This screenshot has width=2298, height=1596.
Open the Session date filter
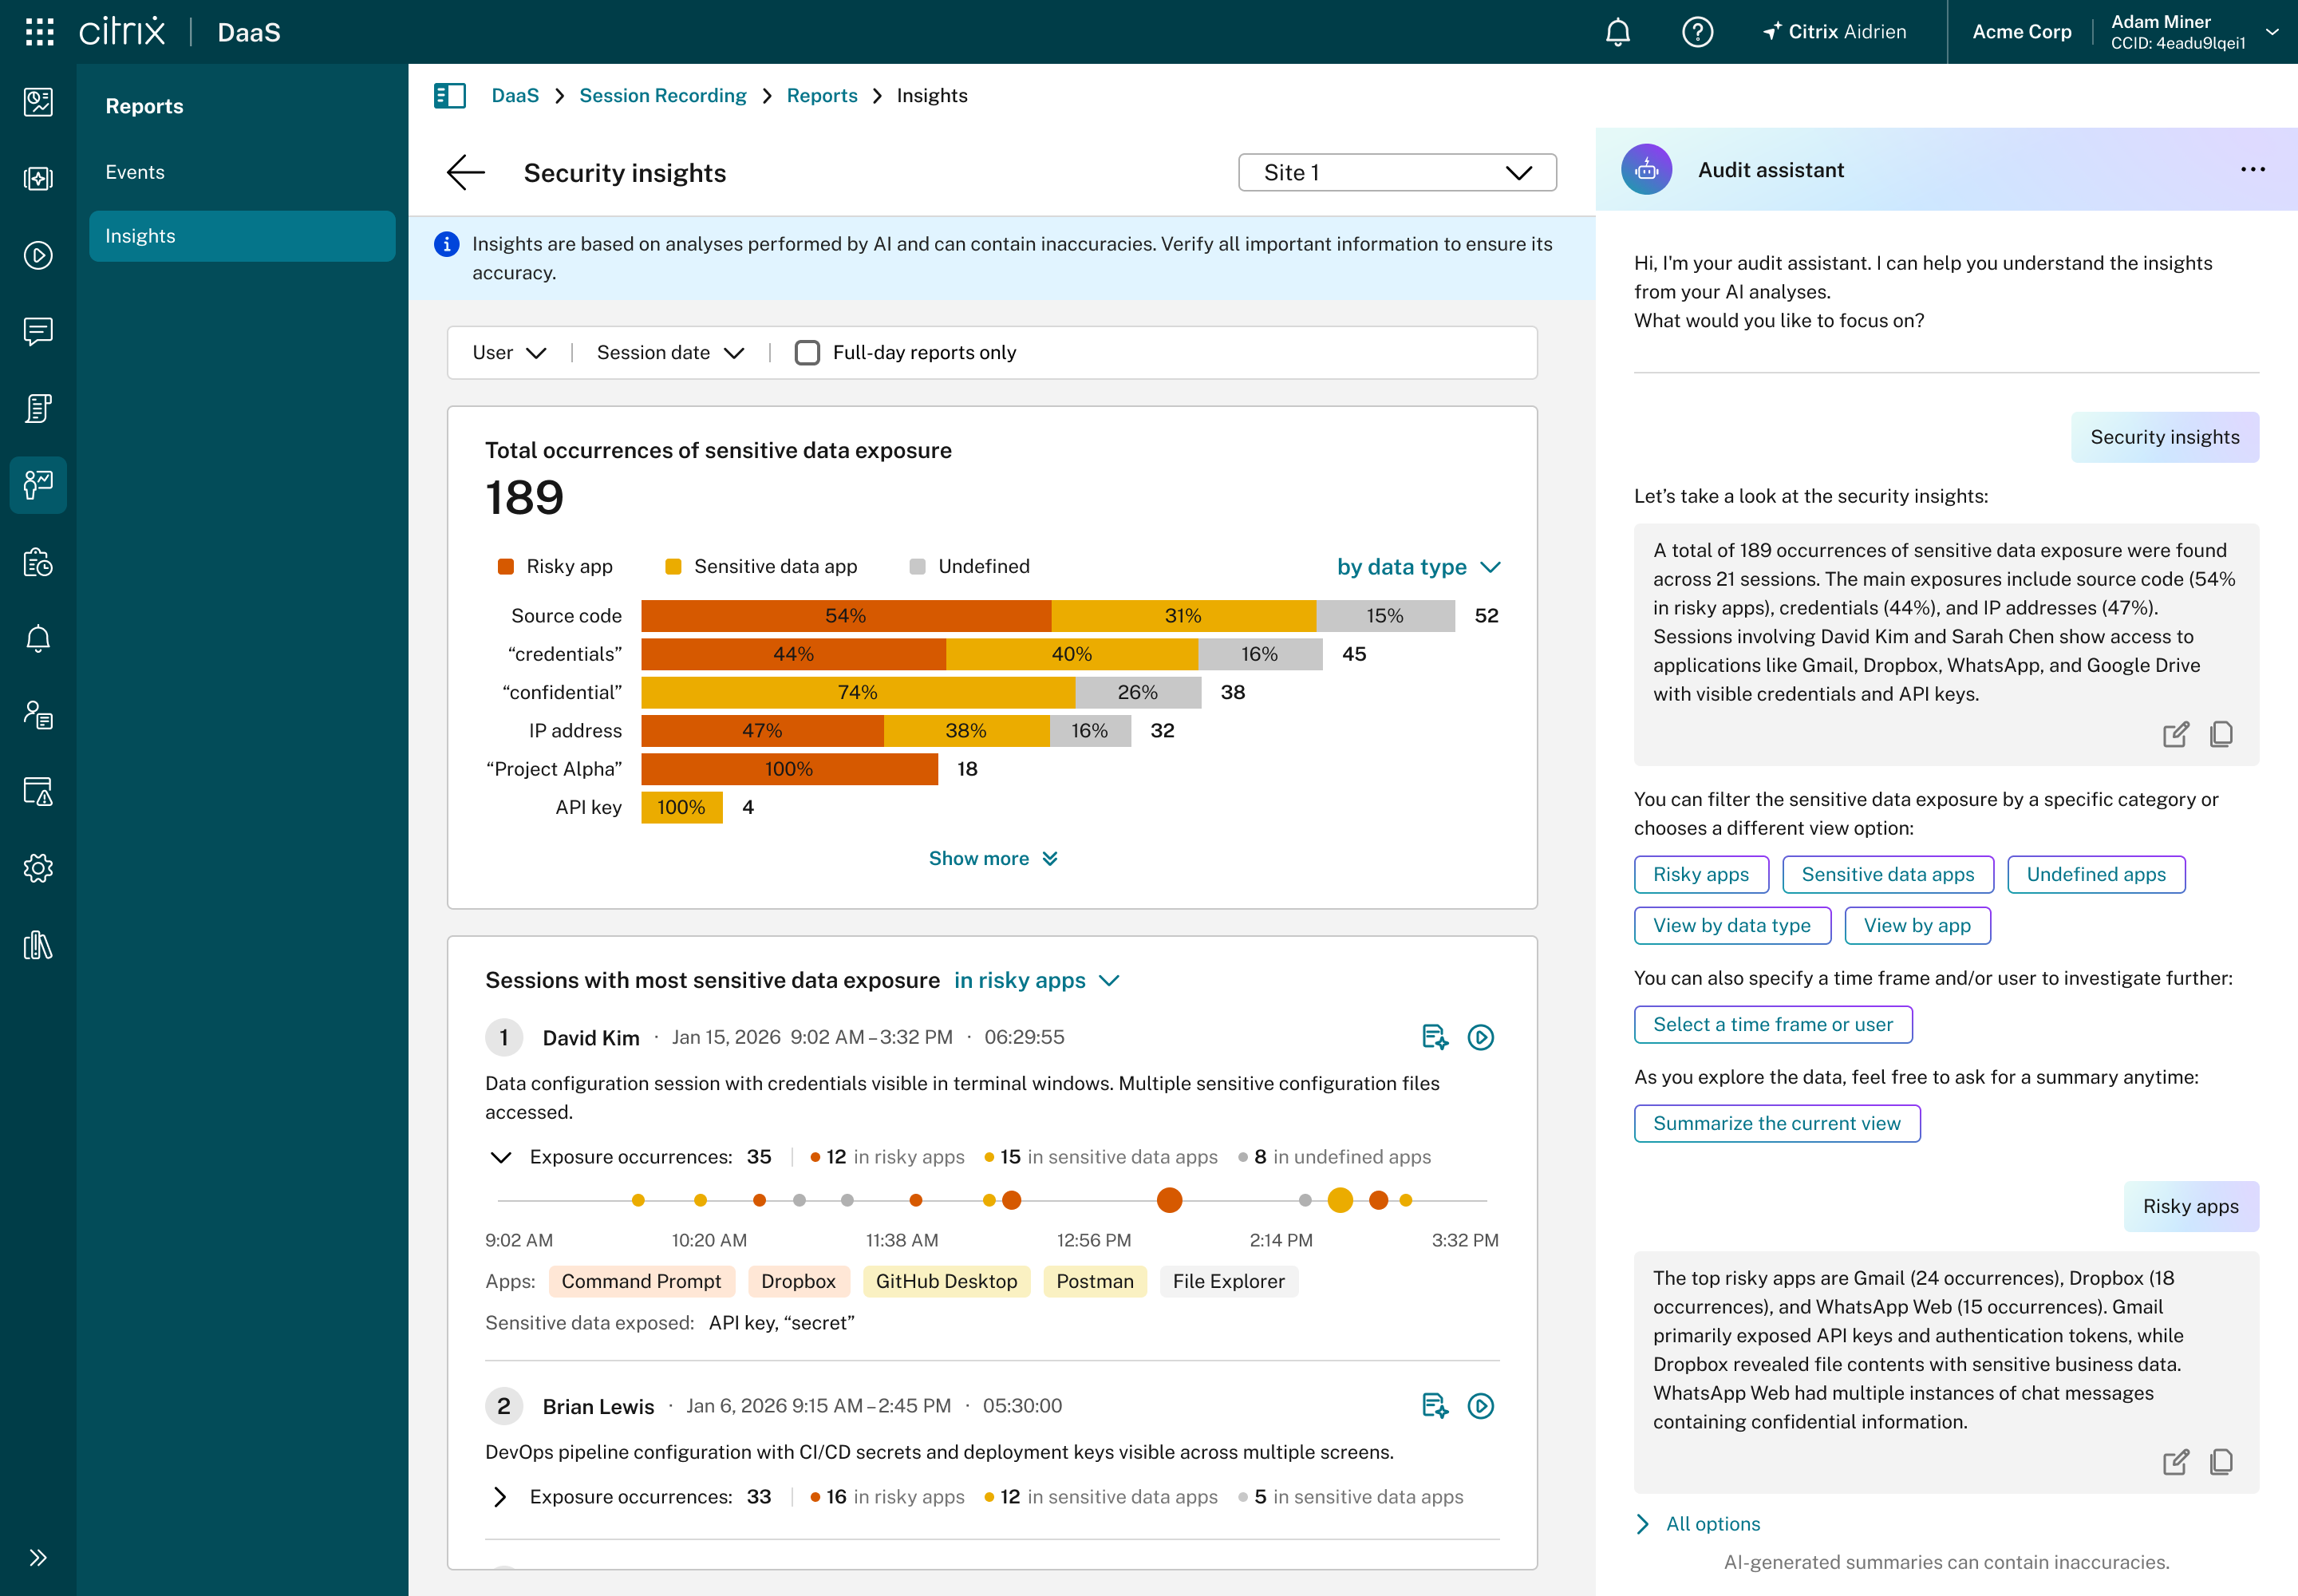(x=670, y=352)
